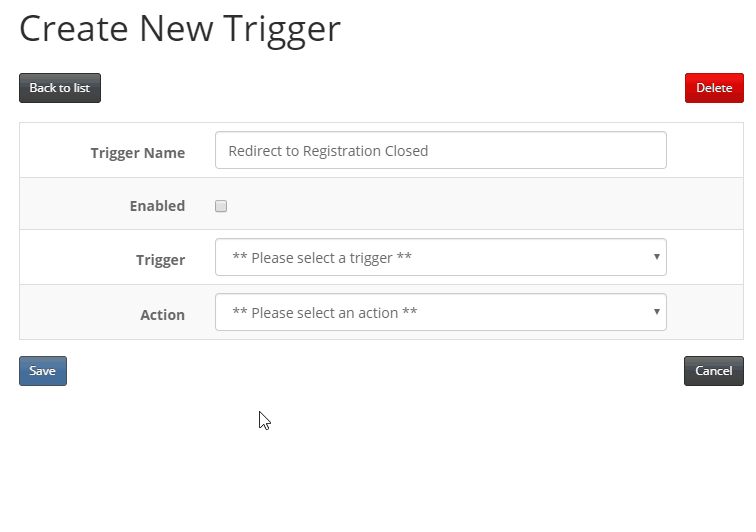Click the arrow on the Trigger dropdown
Screen dimensions: 756x532
tap(656, 257)
